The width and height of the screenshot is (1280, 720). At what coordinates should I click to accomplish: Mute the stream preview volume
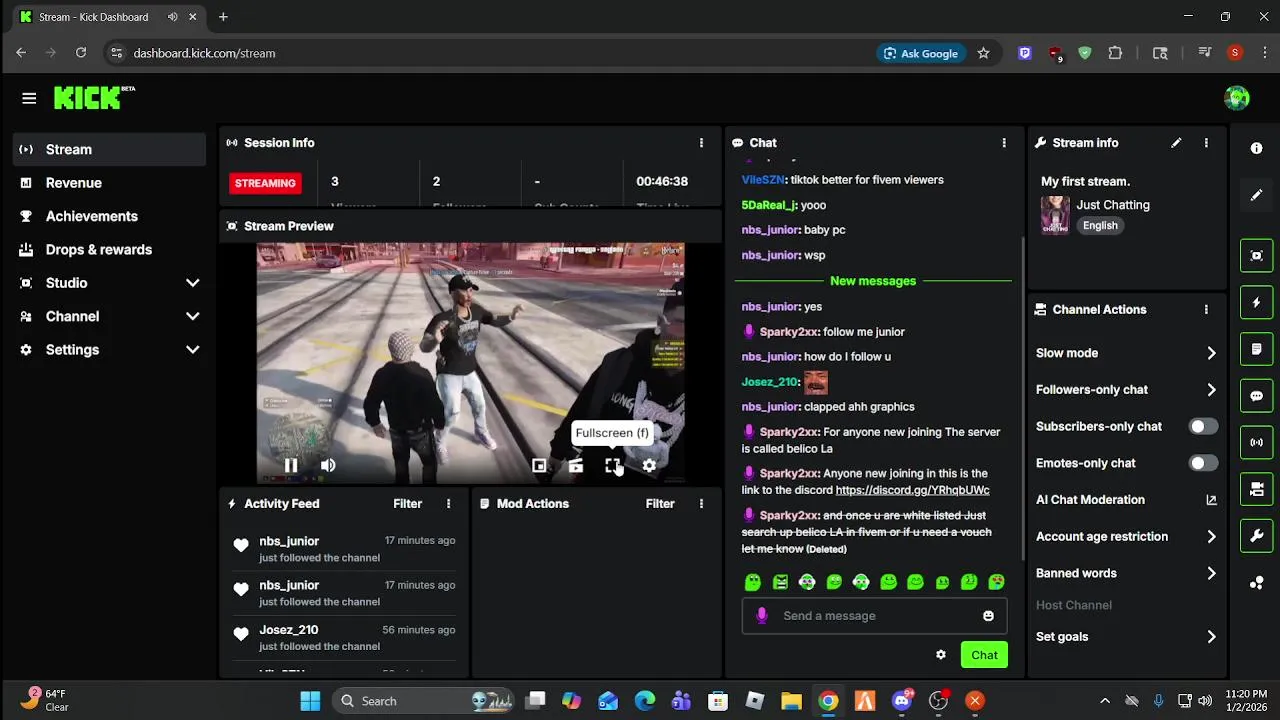pos(328,465)
